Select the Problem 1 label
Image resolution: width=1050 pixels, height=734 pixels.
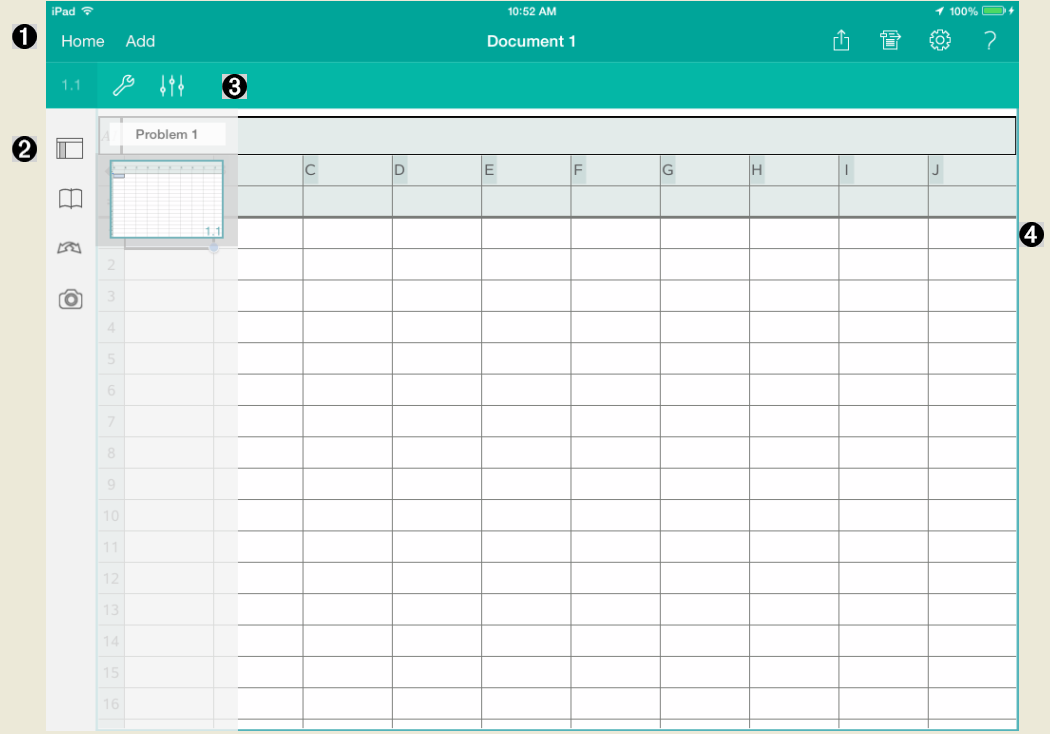pos(167,134)
